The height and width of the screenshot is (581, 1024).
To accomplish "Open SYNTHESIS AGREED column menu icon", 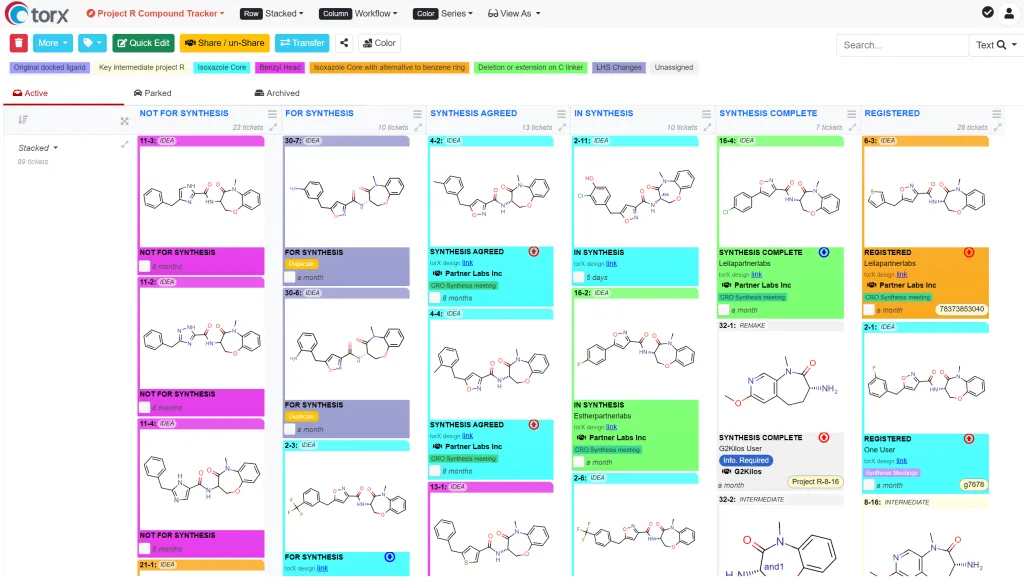I will (562, 114).
